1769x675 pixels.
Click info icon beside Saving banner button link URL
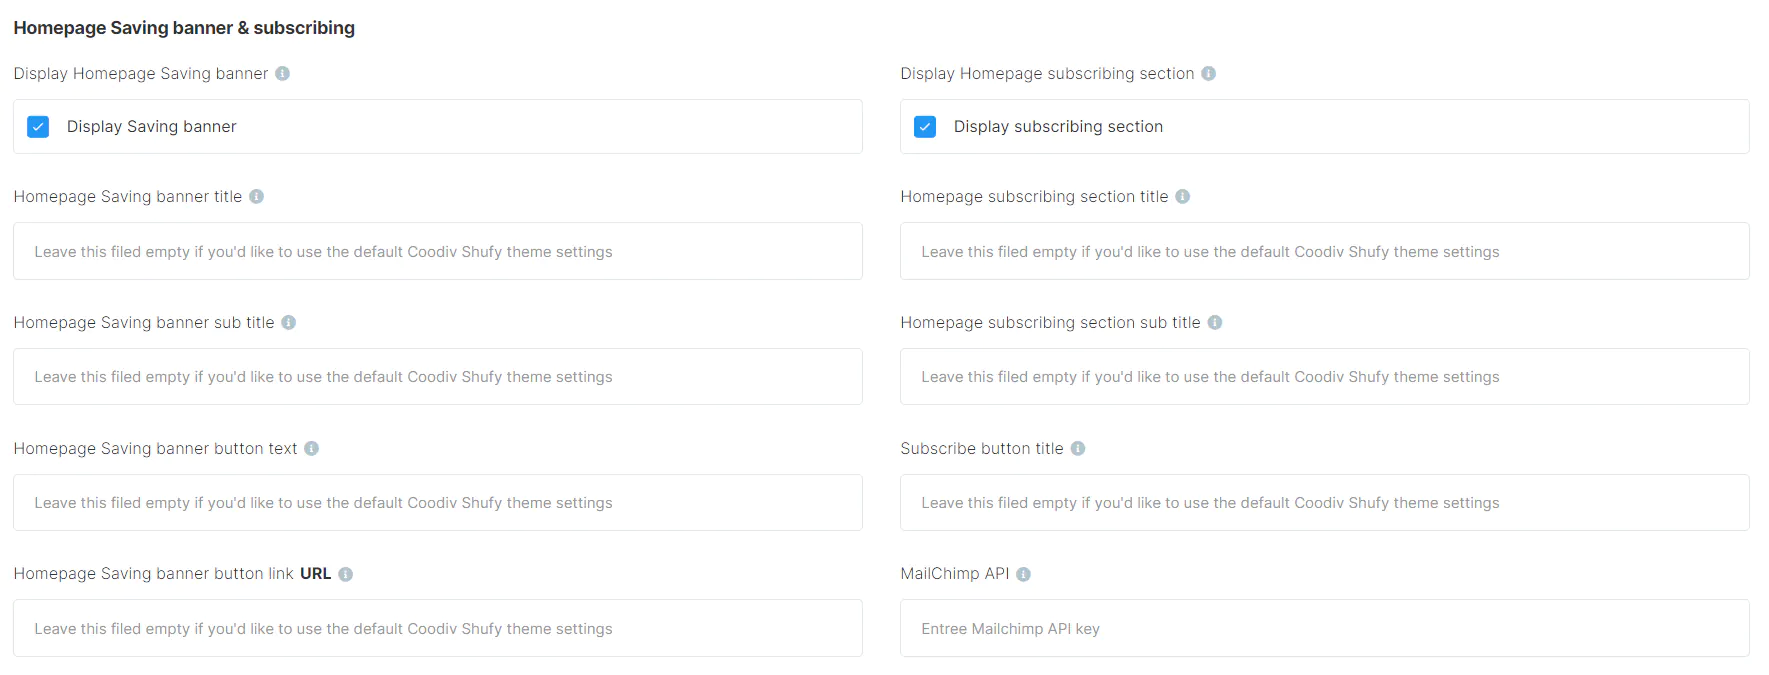(346, 574)
